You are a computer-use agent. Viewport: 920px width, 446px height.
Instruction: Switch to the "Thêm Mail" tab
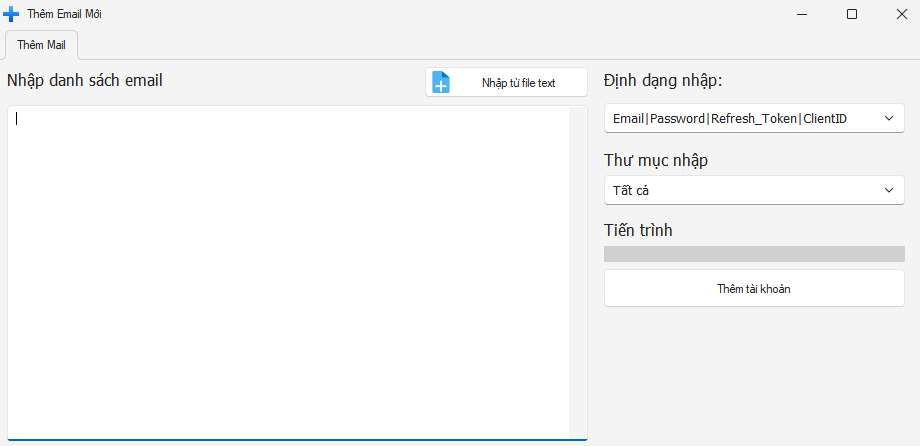pos(41,45)
